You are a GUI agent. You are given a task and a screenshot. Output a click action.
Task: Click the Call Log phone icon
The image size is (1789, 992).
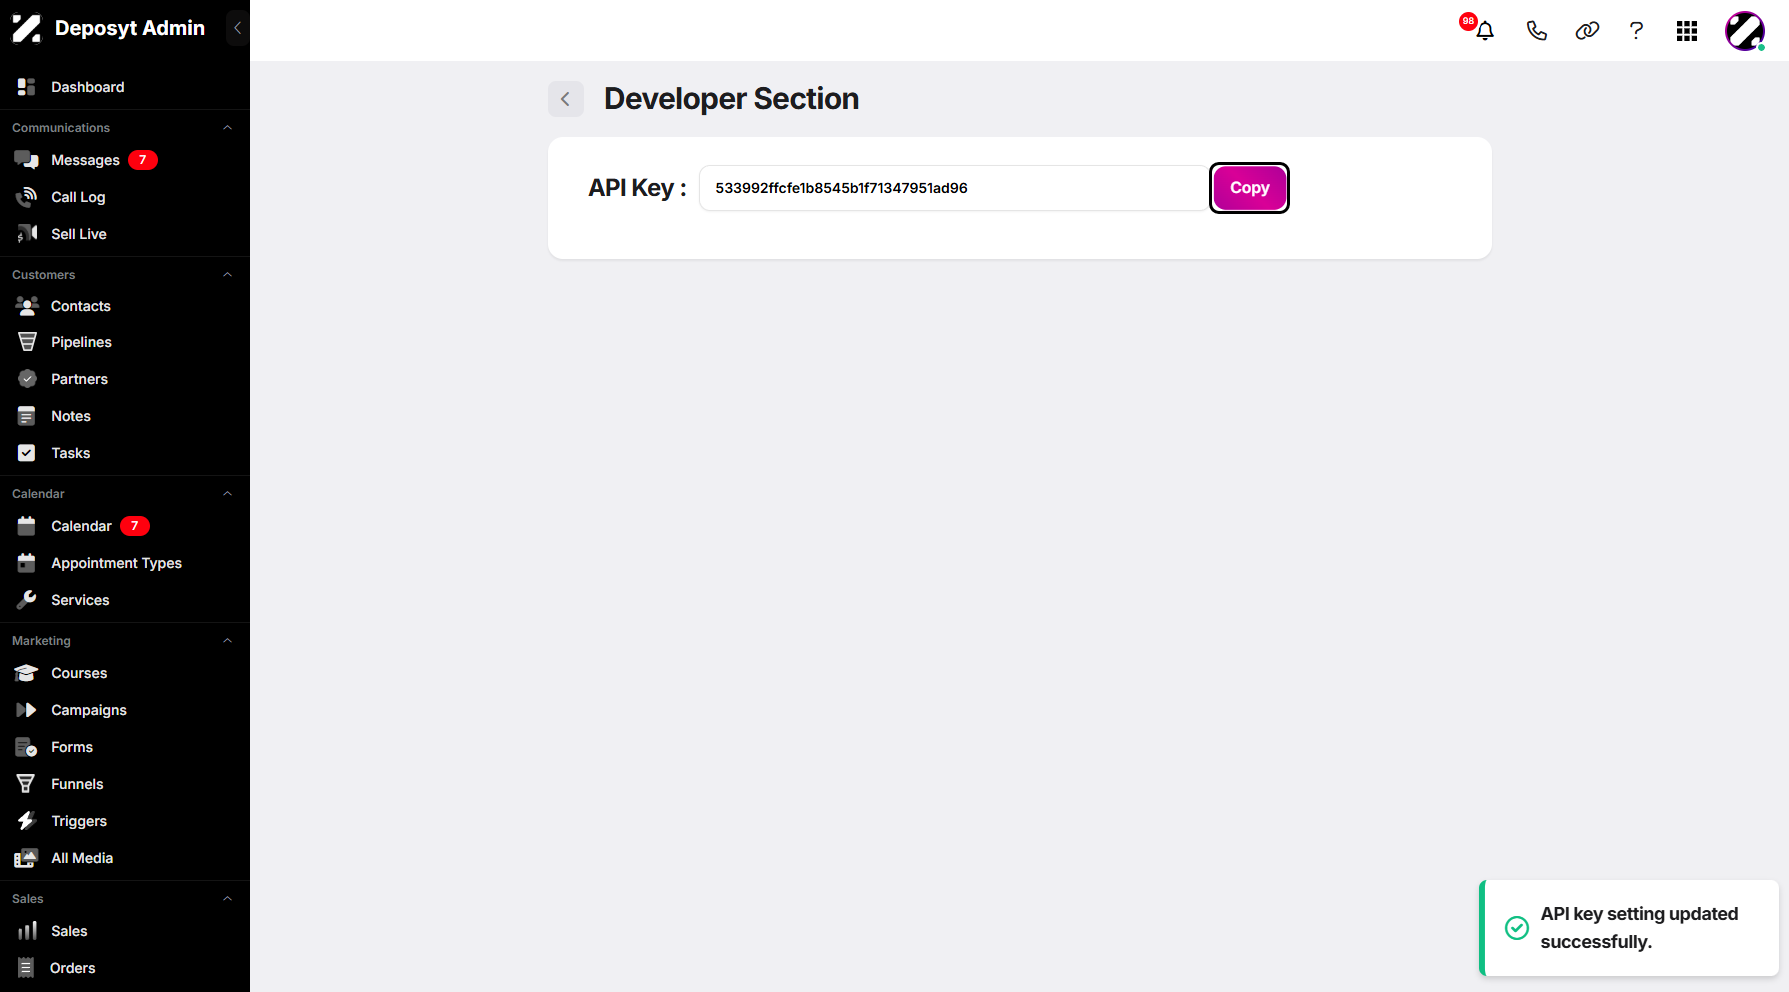click(x=27, y=197)
